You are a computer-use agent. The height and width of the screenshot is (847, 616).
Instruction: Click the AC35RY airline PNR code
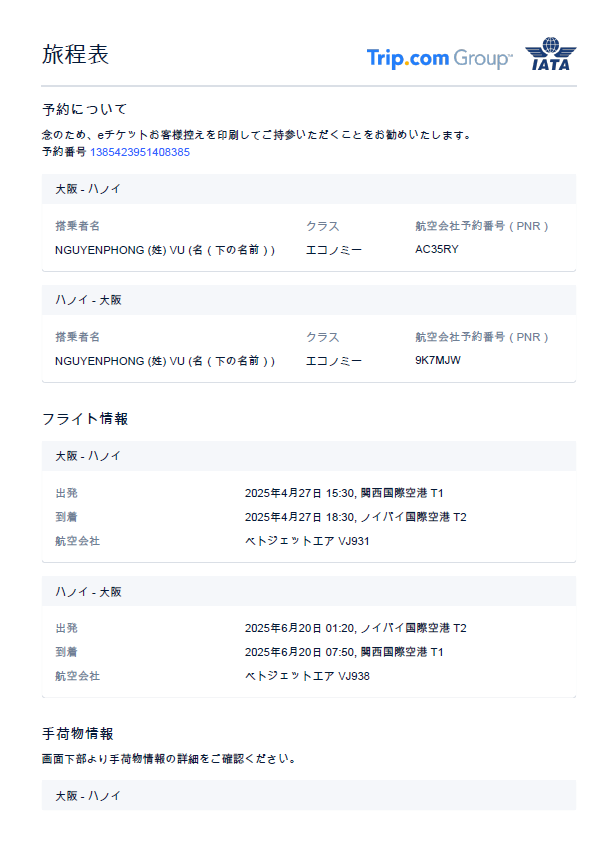pyautogui.click(x=437, y=249)
